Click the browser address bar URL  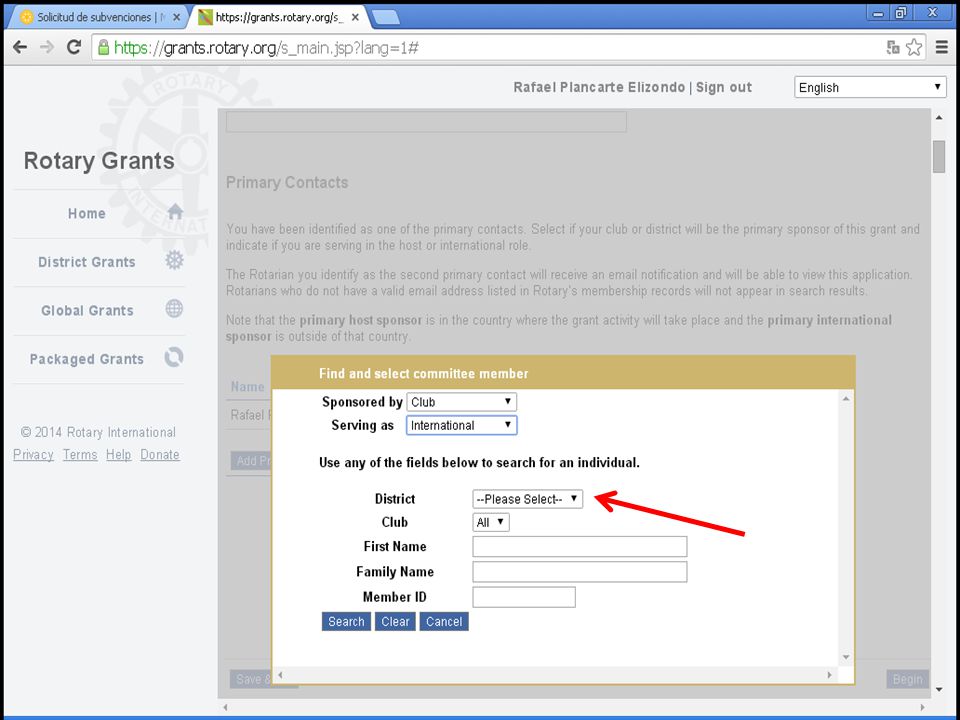[x=266, y=48]
